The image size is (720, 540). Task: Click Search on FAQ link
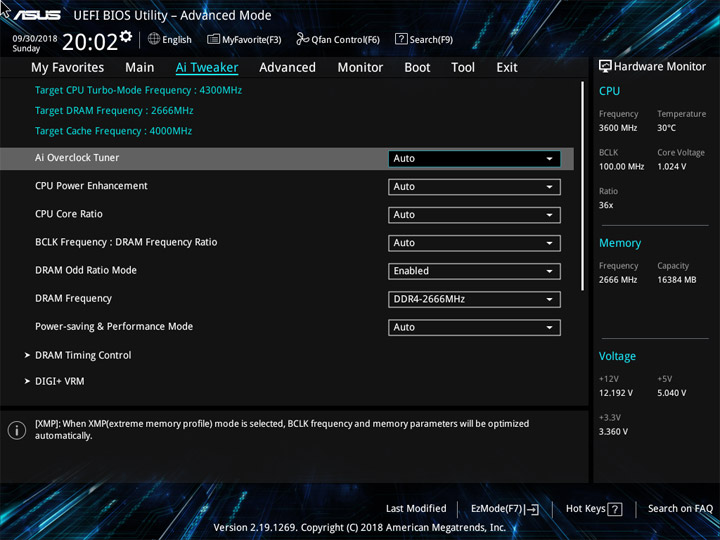(x=680, y=508)
